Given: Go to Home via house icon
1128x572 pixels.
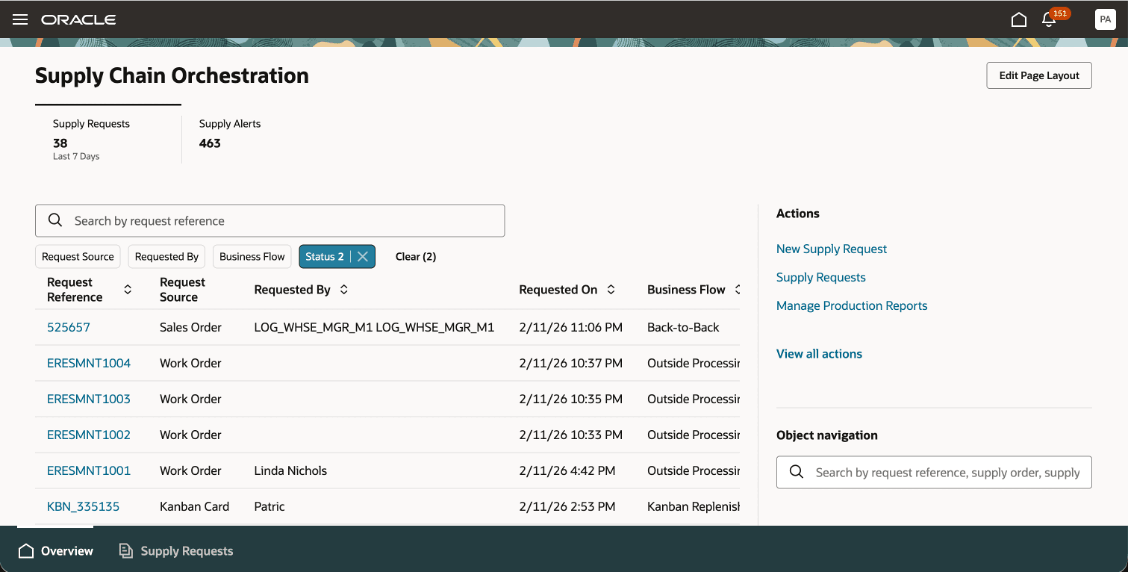Looking at the screenshot, I should [x=1019, y=19].
